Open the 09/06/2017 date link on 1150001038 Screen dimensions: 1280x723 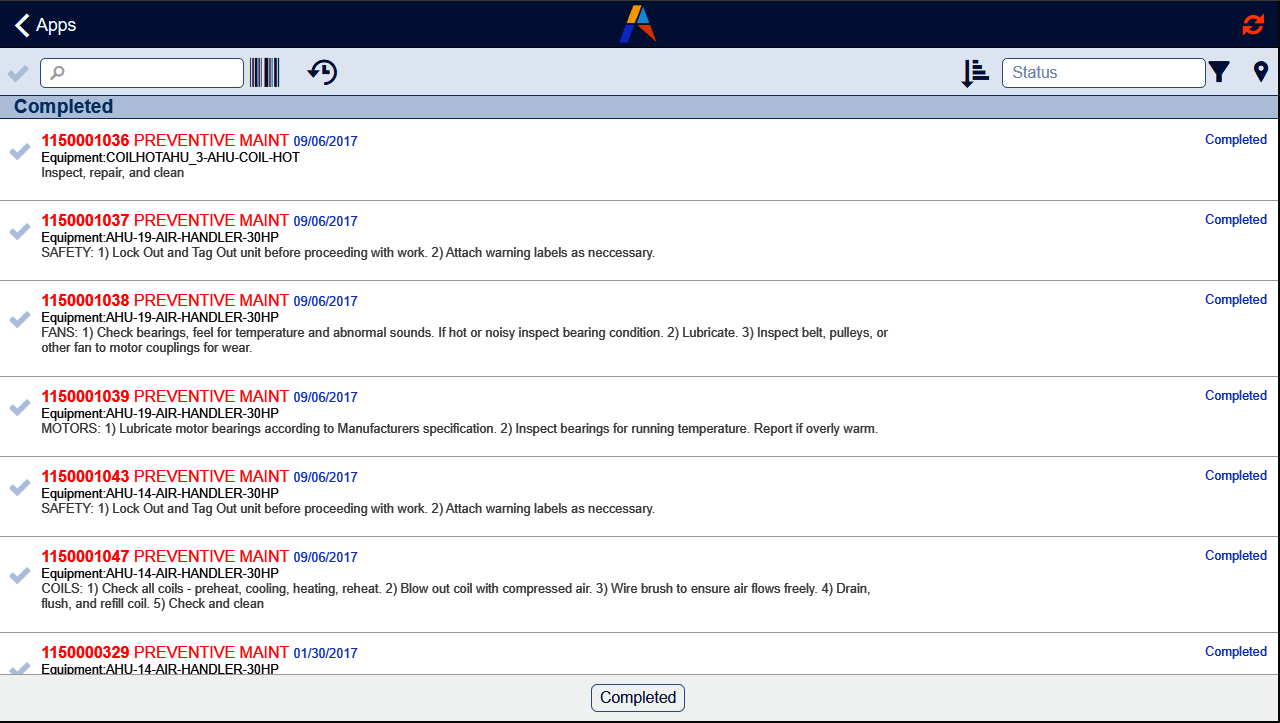tap(325, 301)
